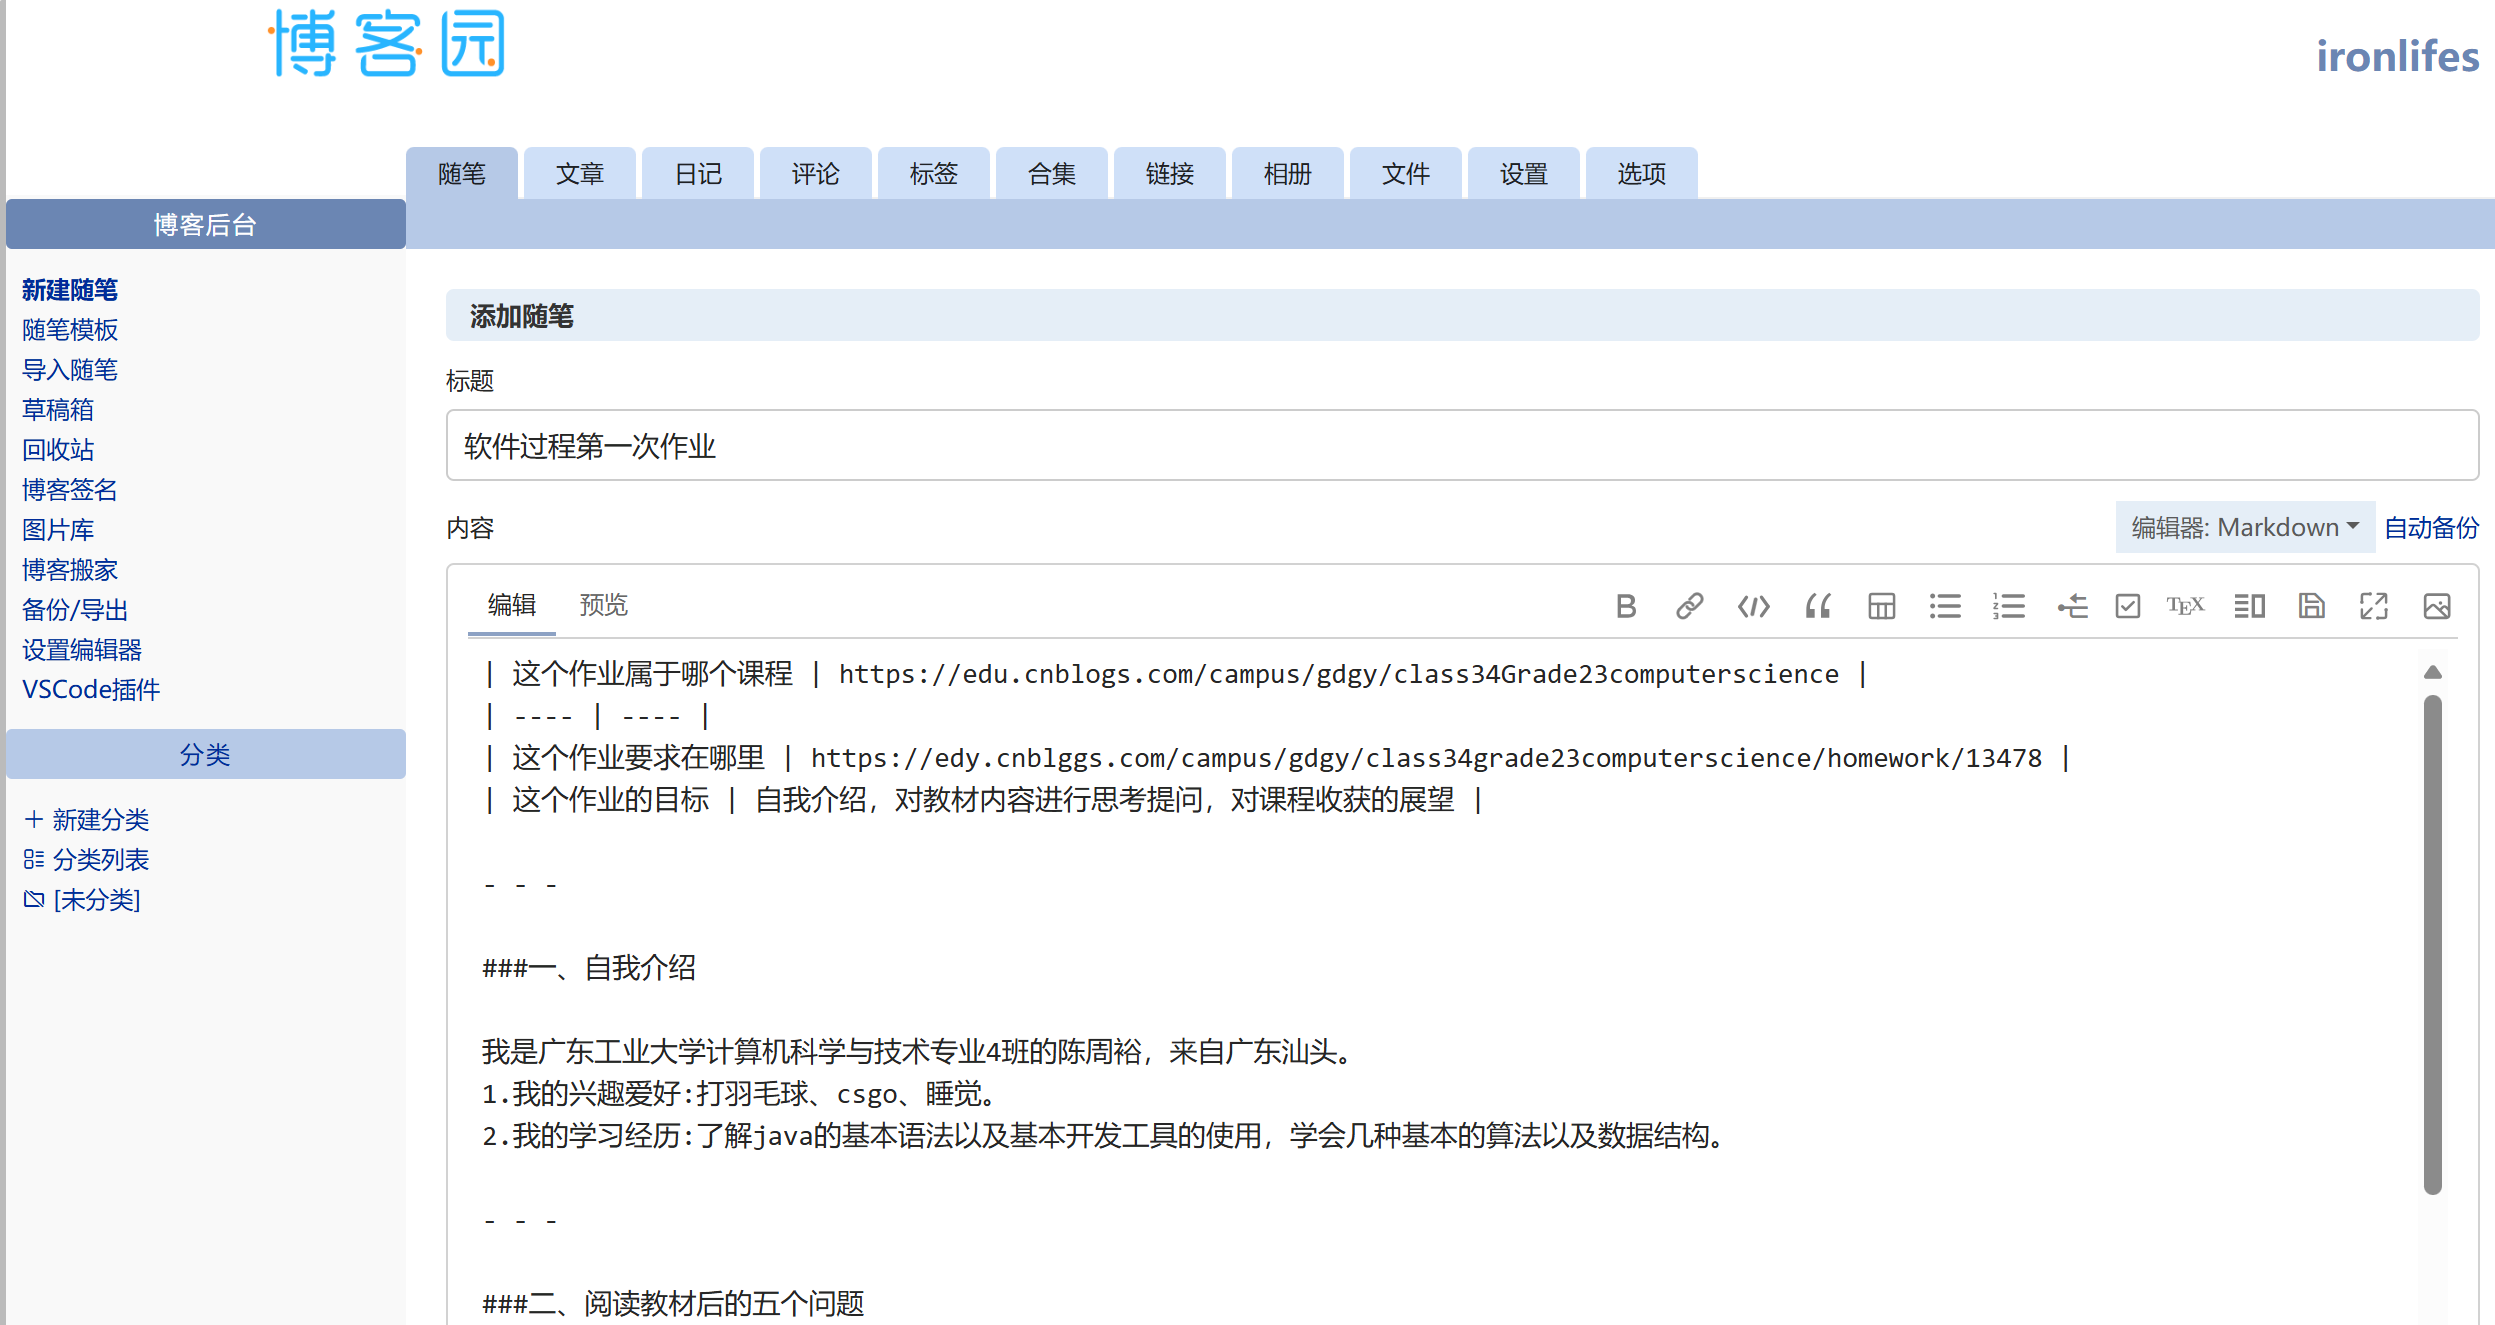Insert a TeX math formula

pos(2186,606)
